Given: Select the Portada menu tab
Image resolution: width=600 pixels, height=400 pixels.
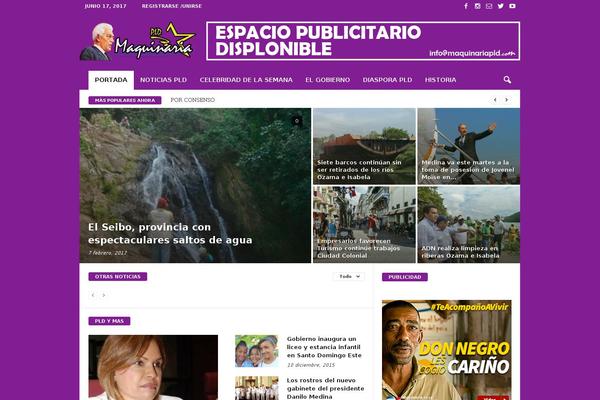Looking at the screenshot, I should click(x=111, y=80).
